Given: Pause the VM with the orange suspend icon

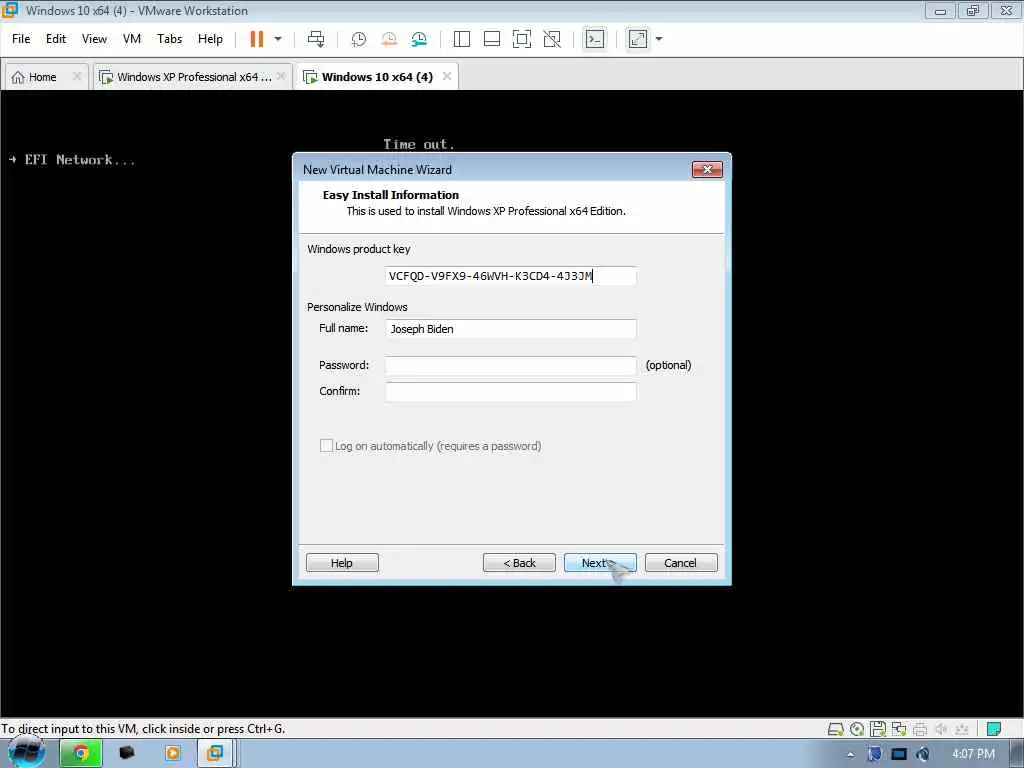Looking at the screenshot, I should [x=257, y=39].
